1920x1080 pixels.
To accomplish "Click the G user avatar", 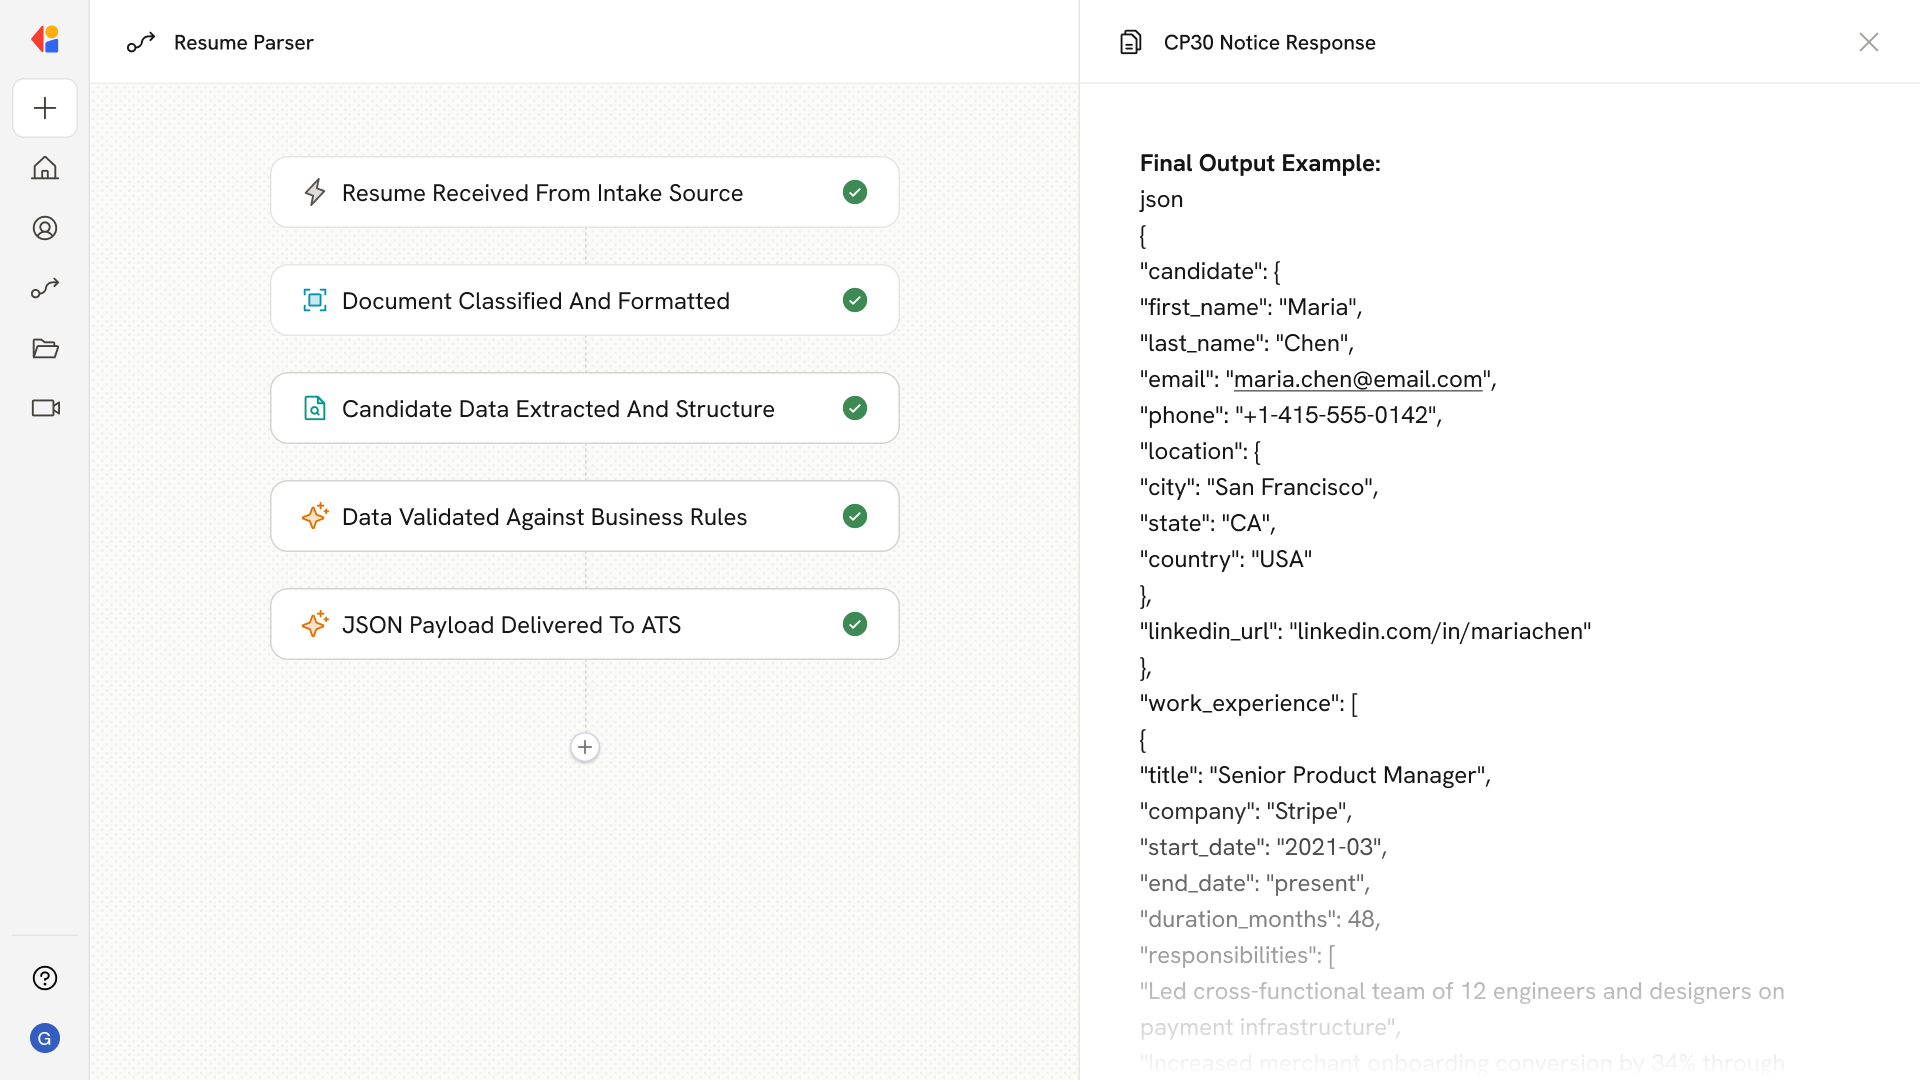I will click(45, 1038).
